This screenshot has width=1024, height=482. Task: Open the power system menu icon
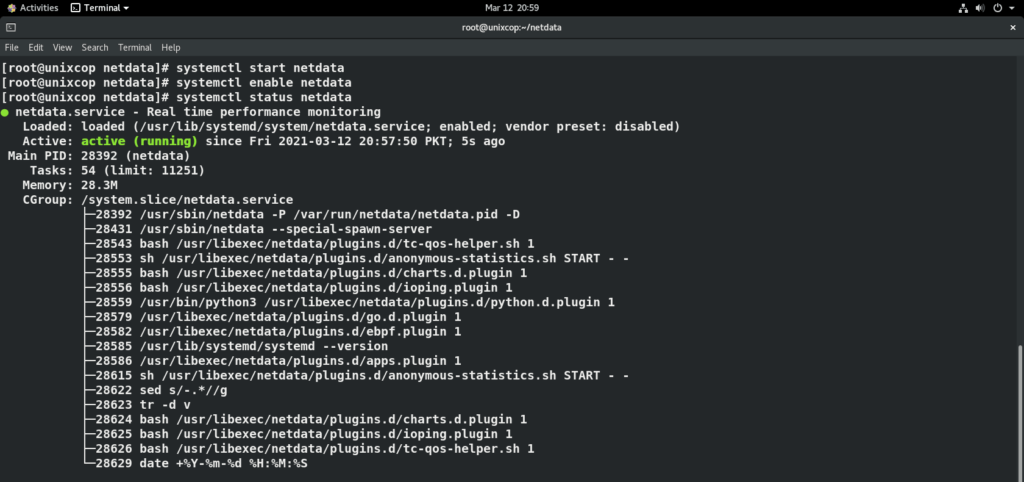[997, 8]
